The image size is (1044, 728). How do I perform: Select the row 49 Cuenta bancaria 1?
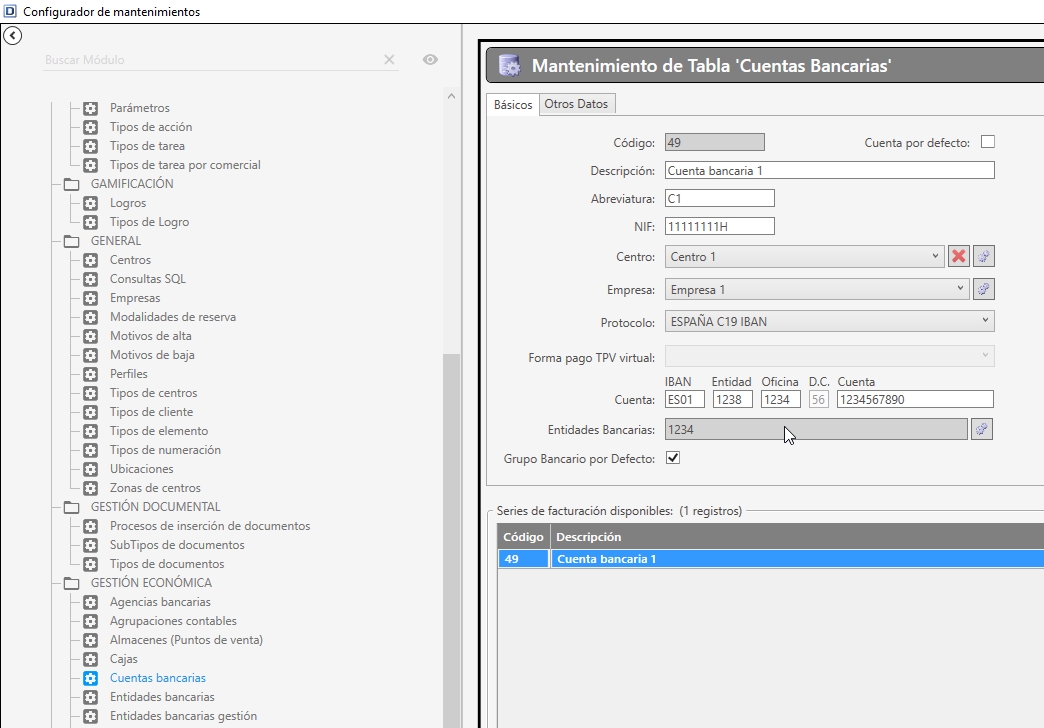click(770, 559)
